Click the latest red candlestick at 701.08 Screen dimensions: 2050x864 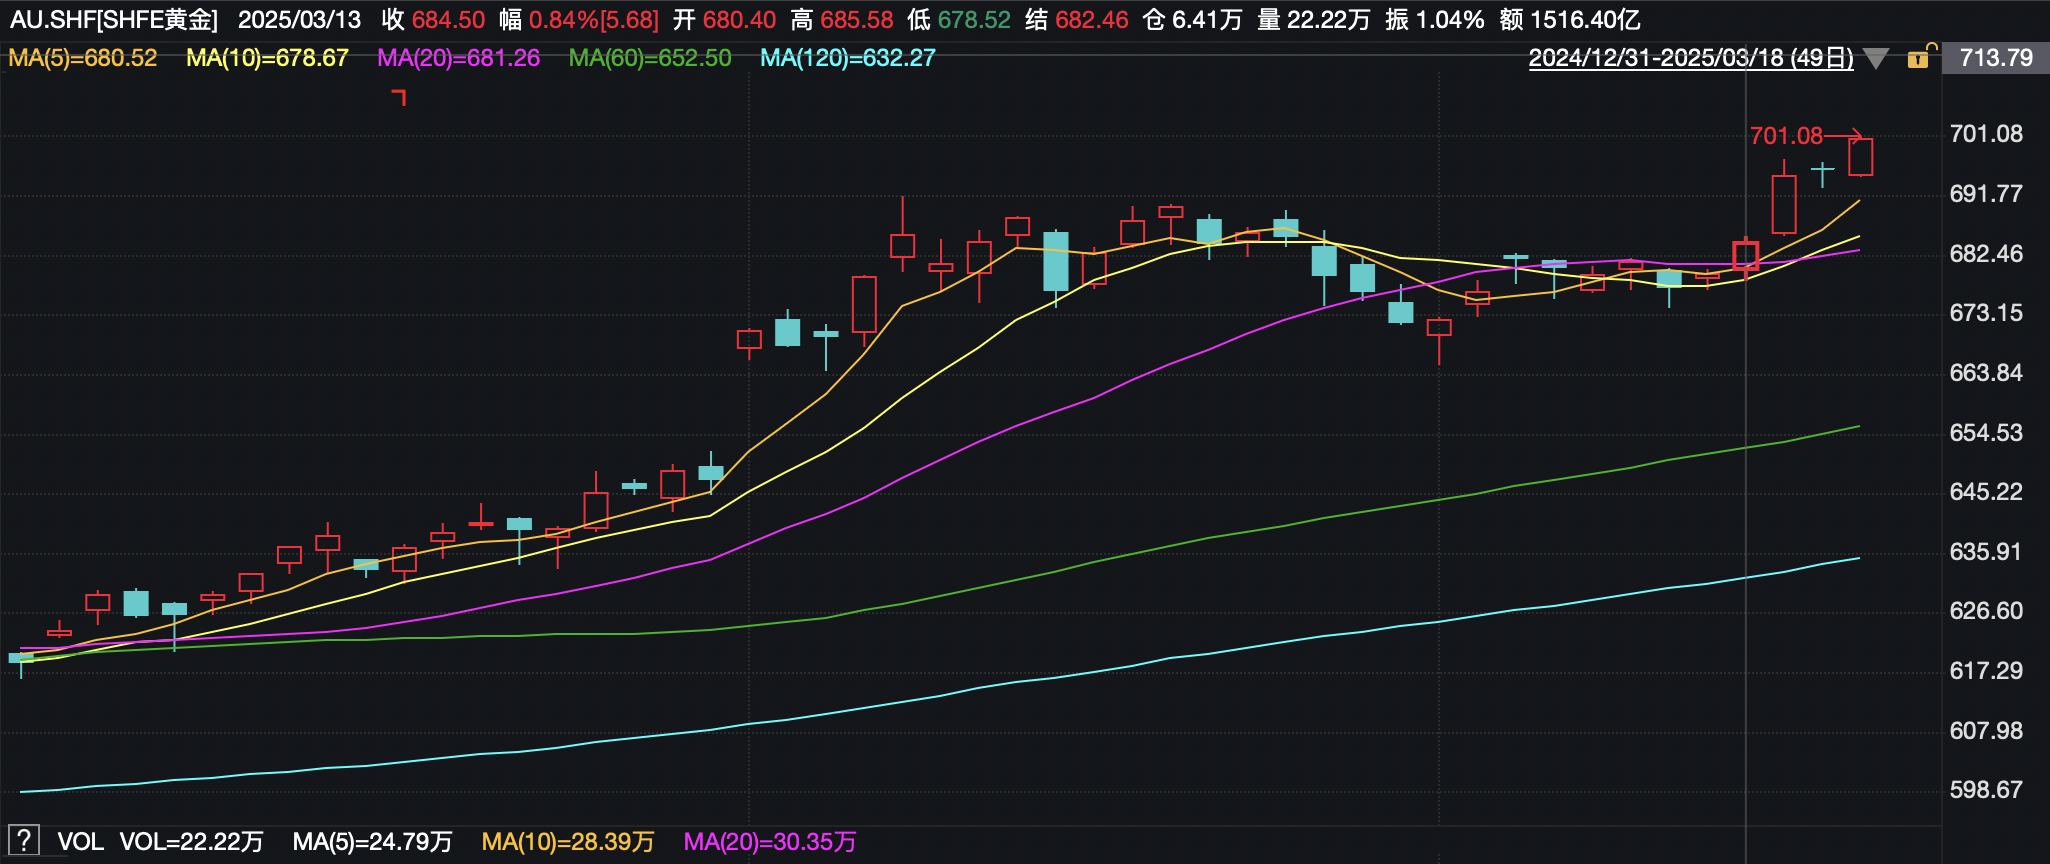coord(1860,157)
